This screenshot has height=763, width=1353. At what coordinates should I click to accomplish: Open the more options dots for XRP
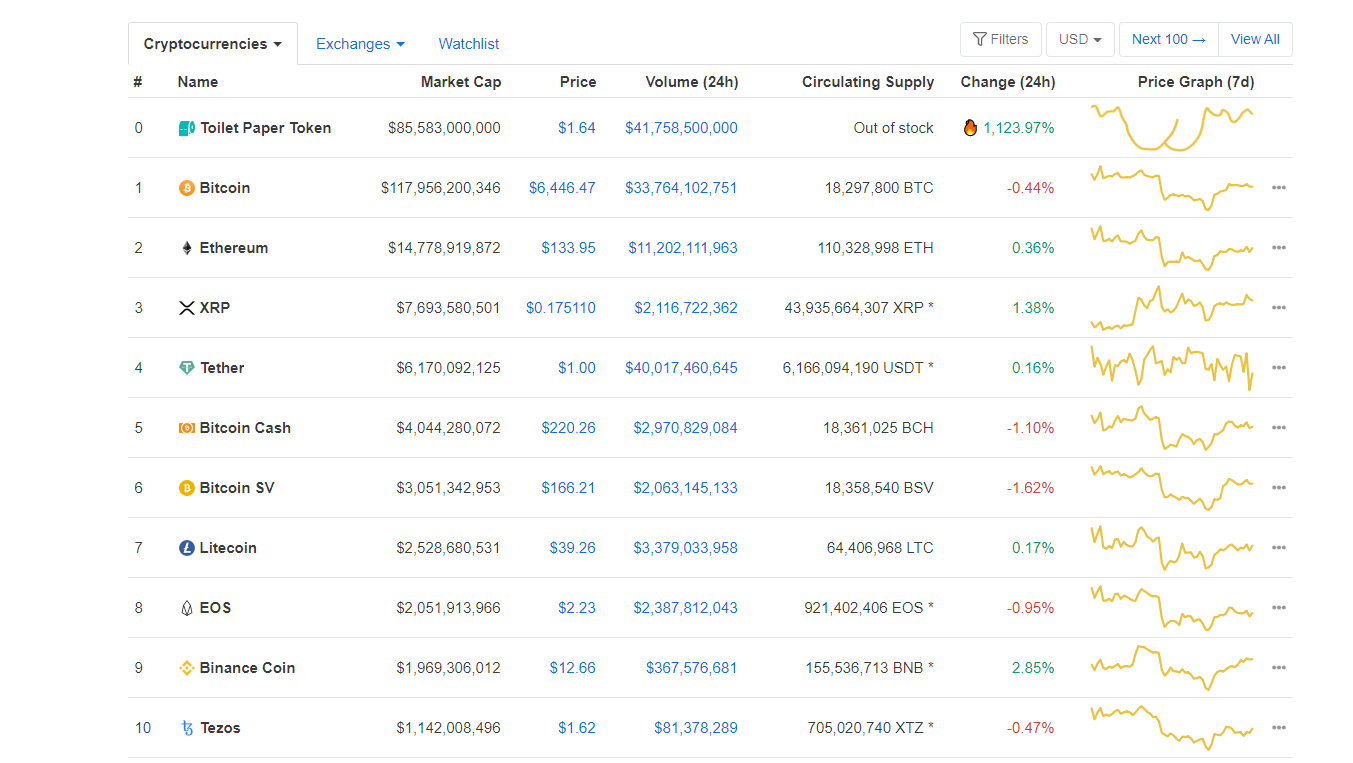(x=1279, y=308)
